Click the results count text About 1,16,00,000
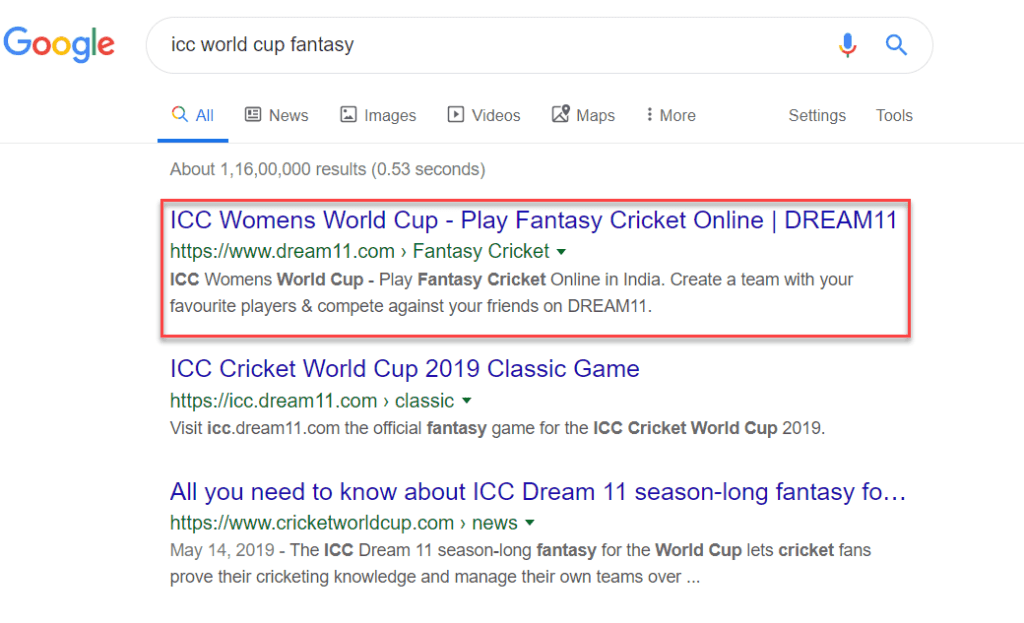The height and width of the screenshot is (623, 1024). [x=327, y=170]
